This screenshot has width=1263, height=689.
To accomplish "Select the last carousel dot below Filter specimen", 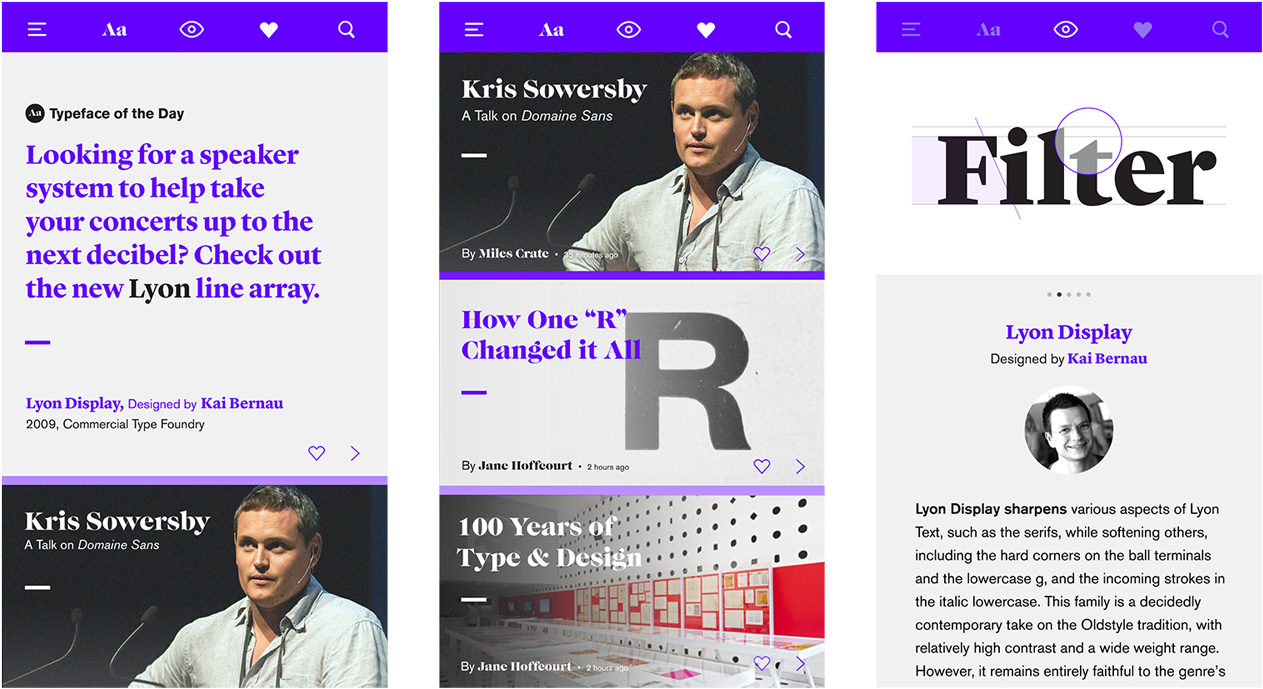I will click(1088, 295).
